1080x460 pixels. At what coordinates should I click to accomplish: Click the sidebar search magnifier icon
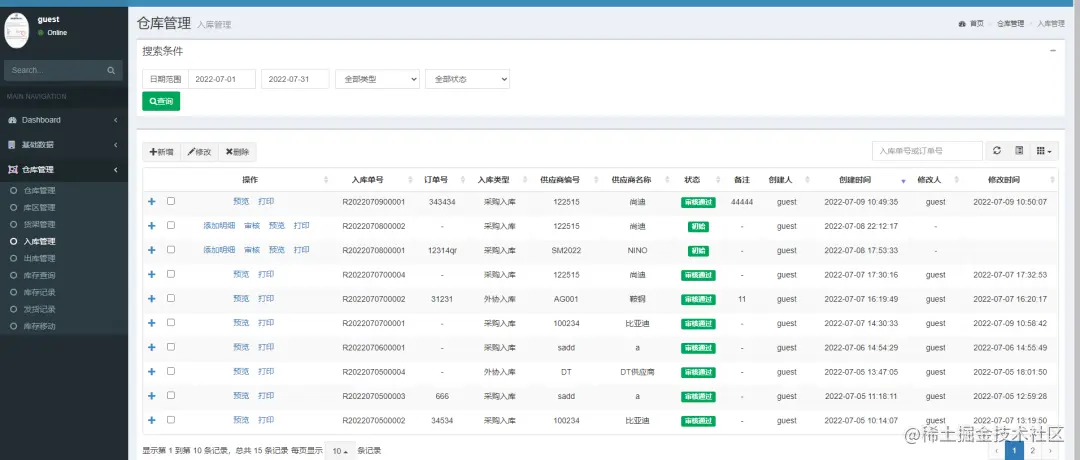pyautogui.click(x=111, y=70)
